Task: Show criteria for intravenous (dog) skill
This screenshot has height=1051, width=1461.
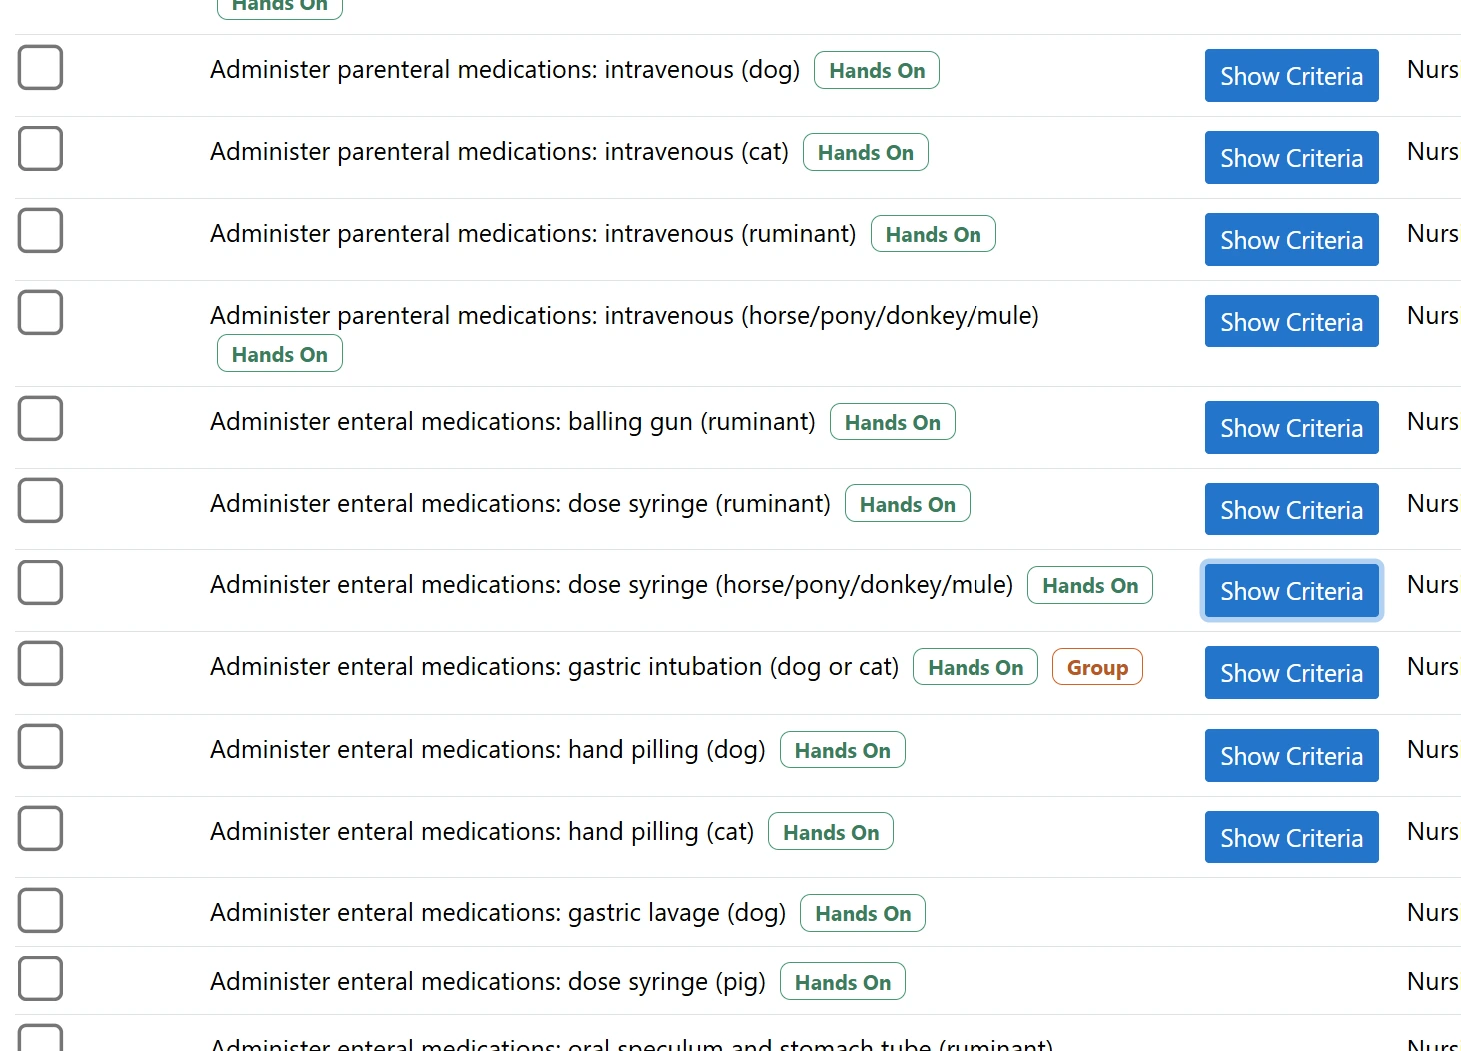Action: [x=1291, y=76]
